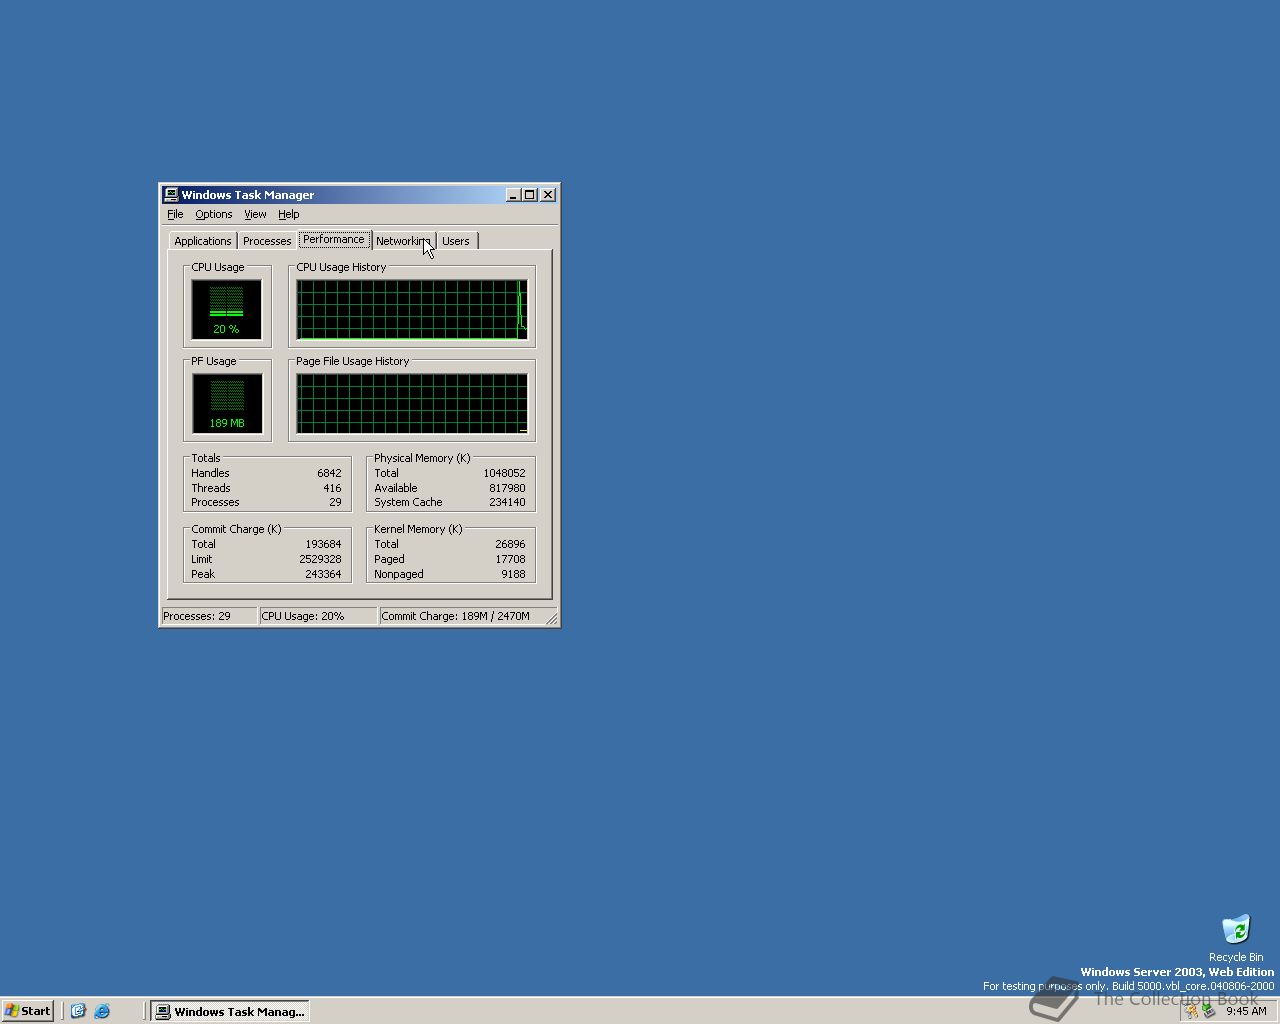
Task: Click the taskbar clock showing 9:45 AM
Action: click(x=1246, y=1011)
